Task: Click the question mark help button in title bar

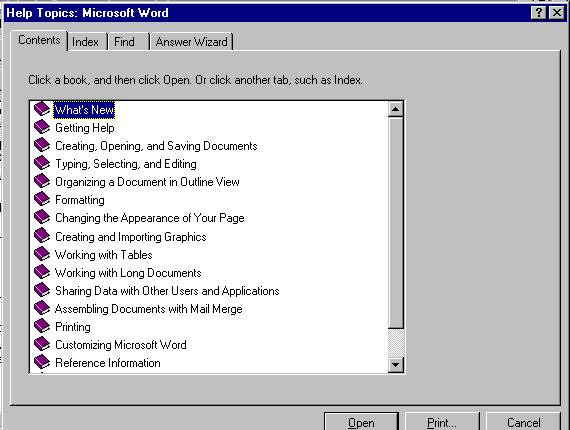Action: (x=538, y=13)
